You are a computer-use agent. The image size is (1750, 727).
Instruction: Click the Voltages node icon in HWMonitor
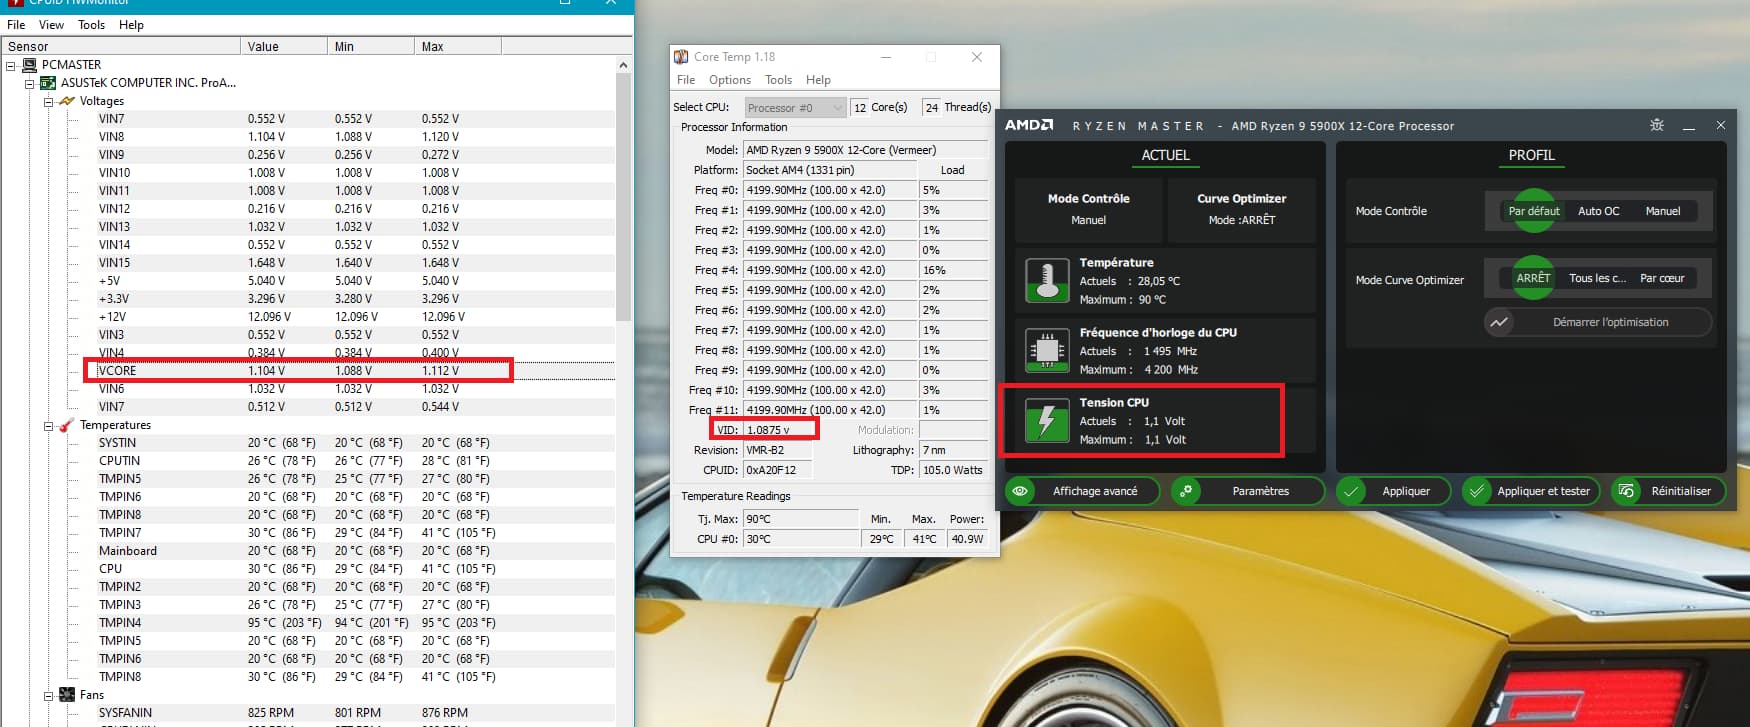click(x=67, y=101)
